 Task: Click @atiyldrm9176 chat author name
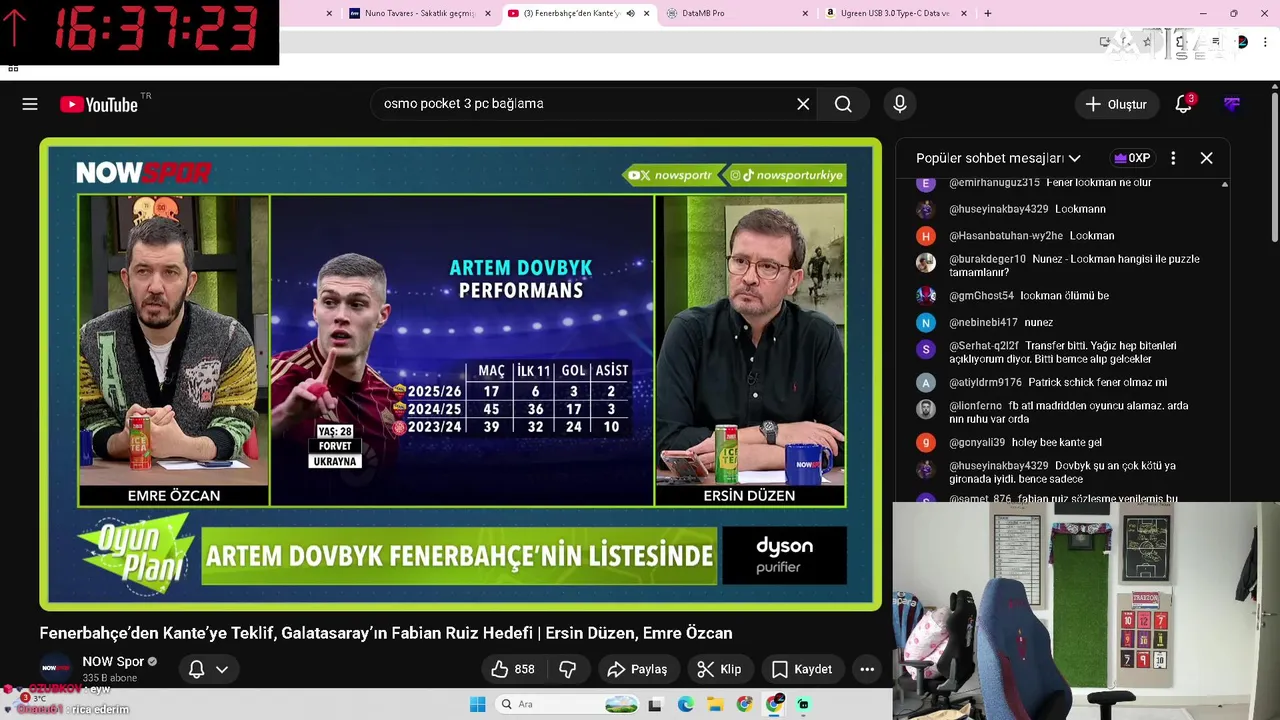point(985,382)
